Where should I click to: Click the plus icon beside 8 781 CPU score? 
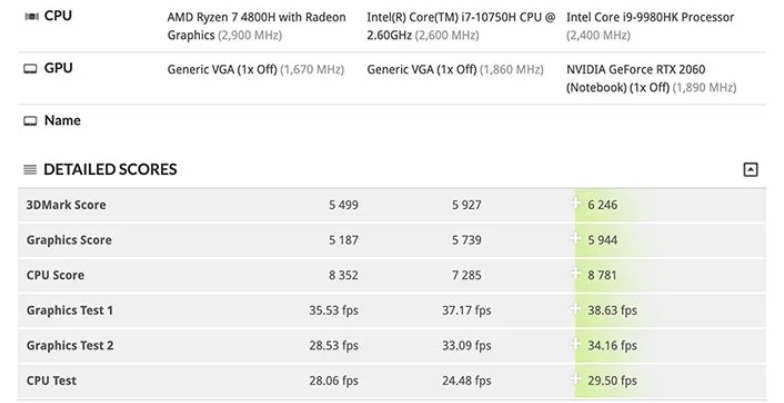tap(576, 275)
